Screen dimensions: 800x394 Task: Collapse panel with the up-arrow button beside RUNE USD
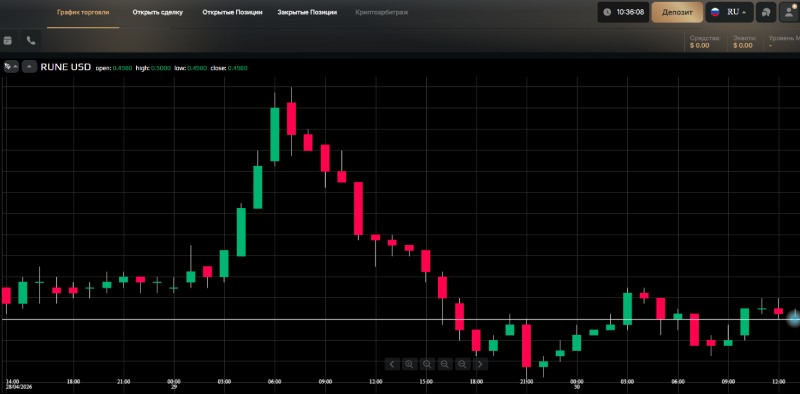click(x=29, y=66)
